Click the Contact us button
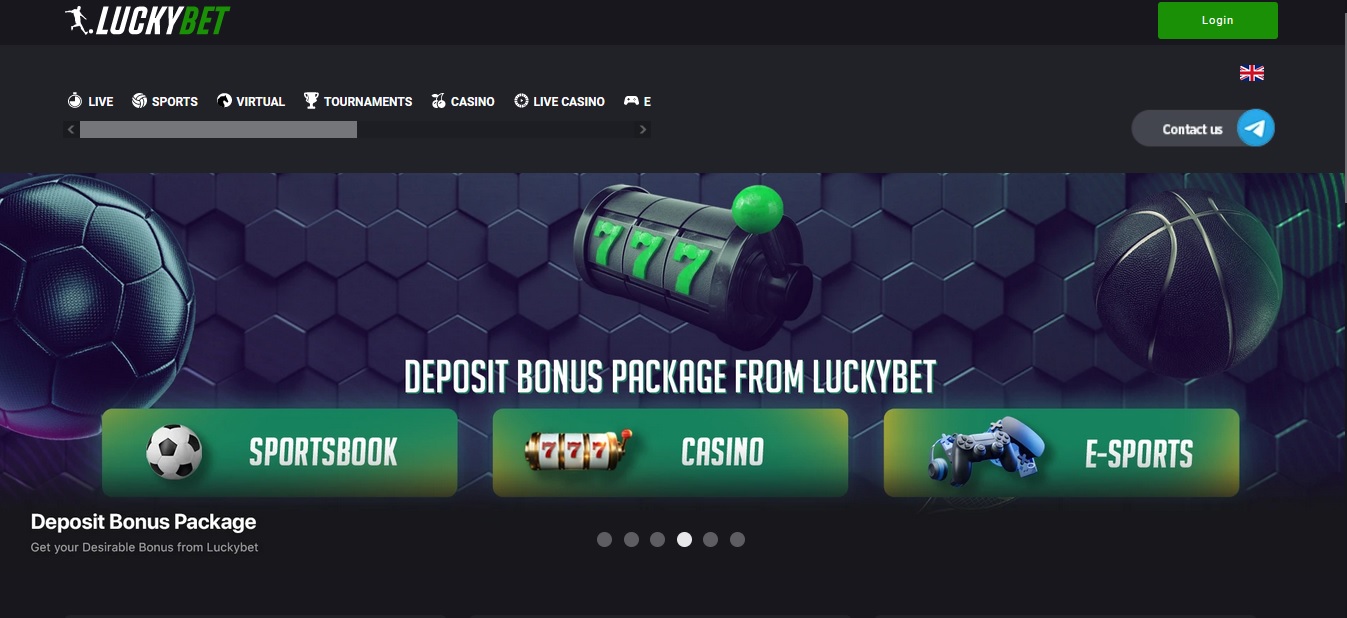1347x618 pixels. click(1203, 128)
